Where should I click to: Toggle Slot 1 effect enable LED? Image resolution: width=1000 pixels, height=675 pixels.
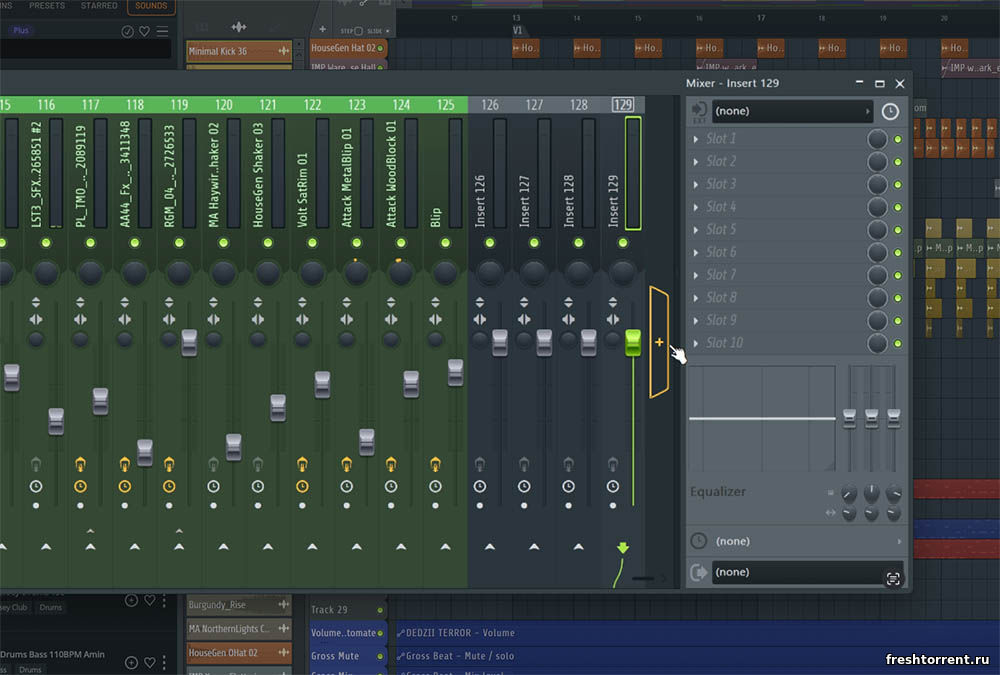pos(897,139)
